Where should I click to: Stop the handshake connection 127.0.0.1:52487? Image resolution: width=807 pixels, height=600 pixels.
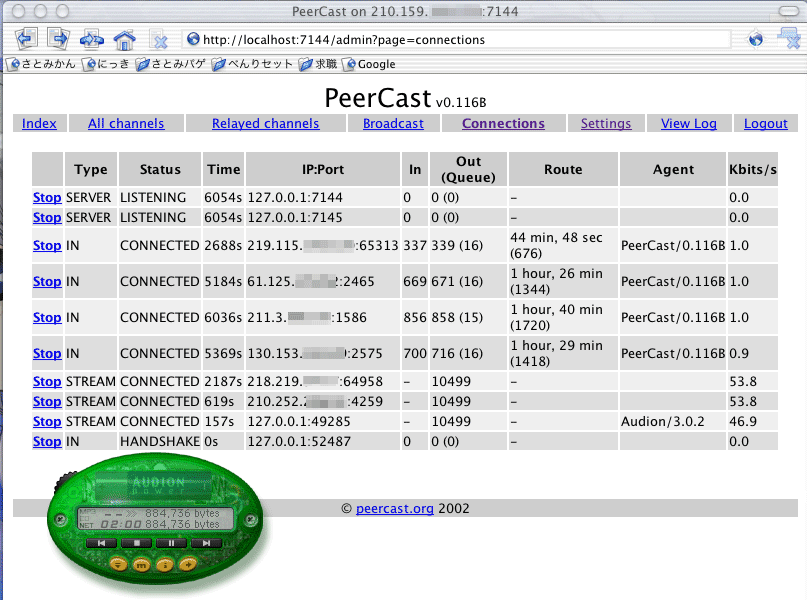(x=47, y=442)
